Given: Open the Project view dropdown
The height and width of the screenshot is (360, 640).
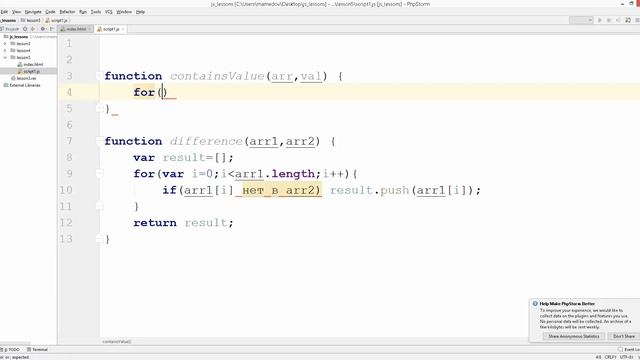Looking at the screenshot, I should click(10, 29).
